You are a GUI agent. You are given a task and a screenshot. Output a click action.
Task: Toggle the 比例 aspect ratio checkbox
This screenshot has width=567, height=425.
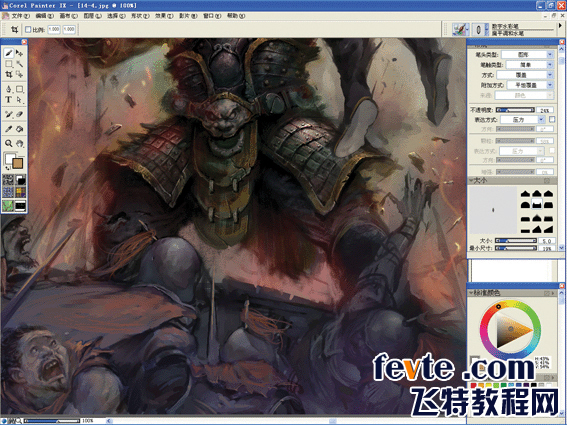pyautogui.click(x=28, y=29)
